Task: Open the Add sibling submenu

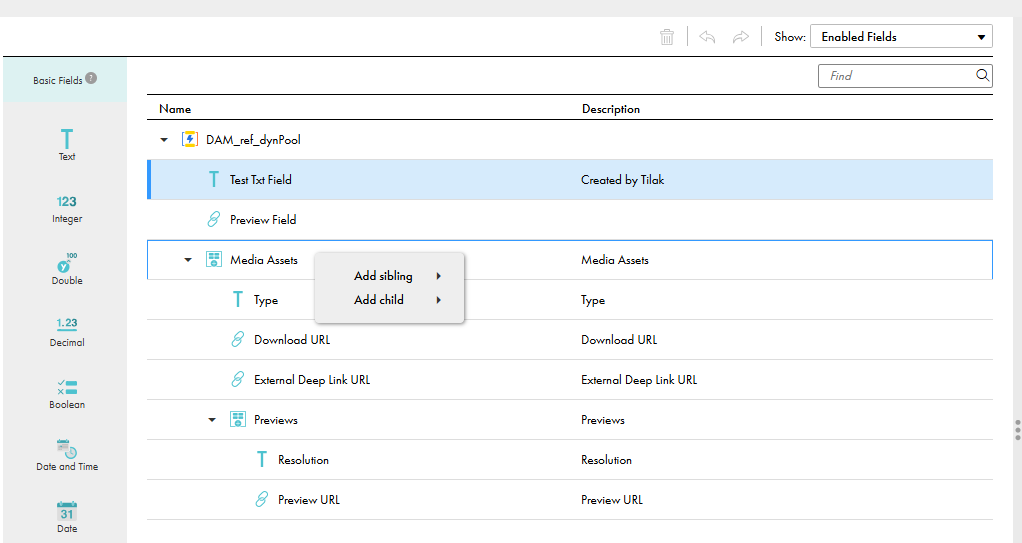Action: click(389, 276)
